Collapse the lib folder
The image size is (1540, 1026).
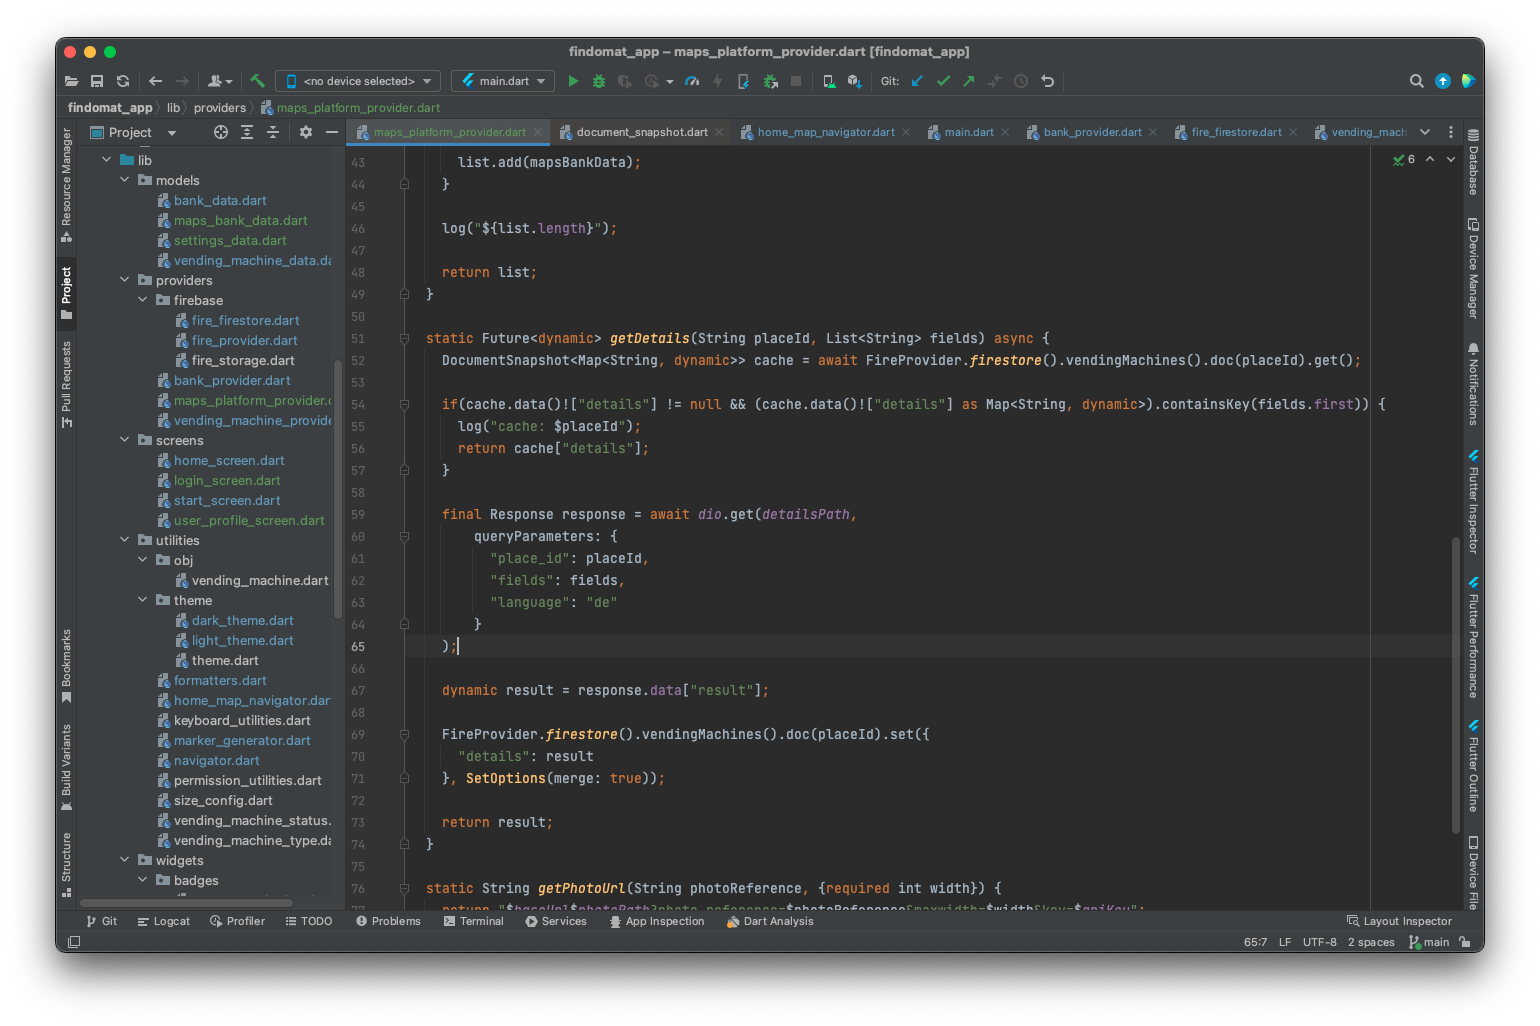107,160
